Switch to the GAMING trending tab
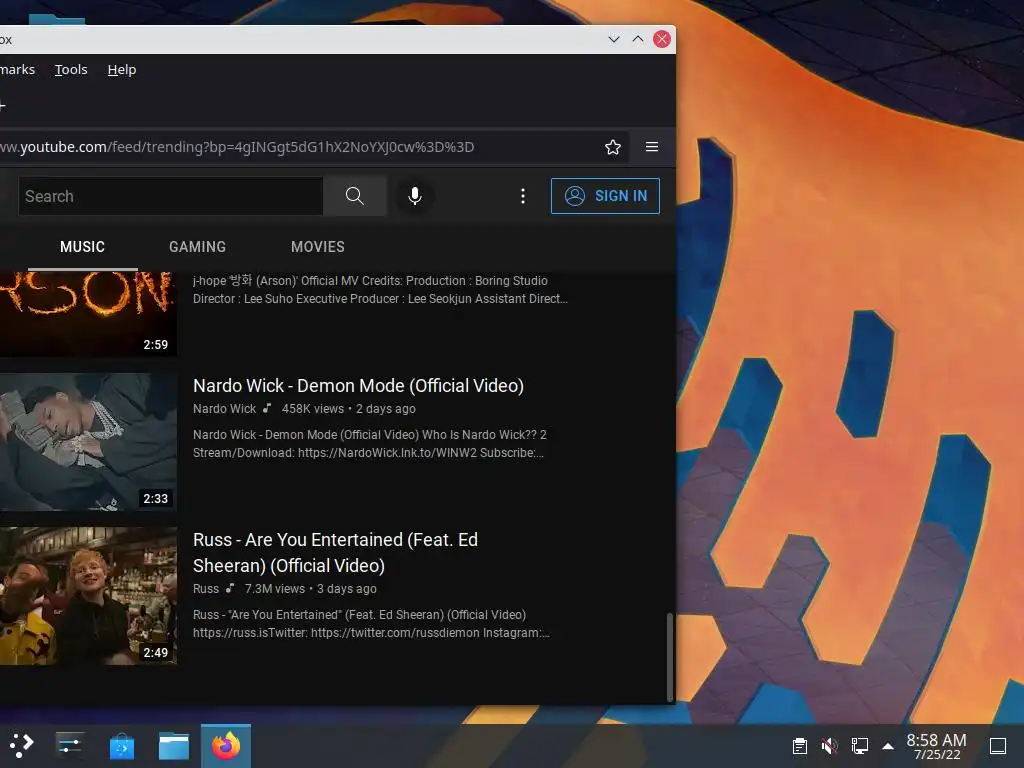 [x=197, y=247]
